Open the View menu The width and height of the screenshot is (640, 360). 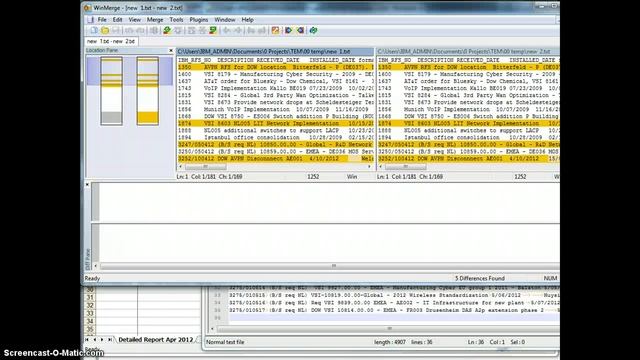[134, 20]
